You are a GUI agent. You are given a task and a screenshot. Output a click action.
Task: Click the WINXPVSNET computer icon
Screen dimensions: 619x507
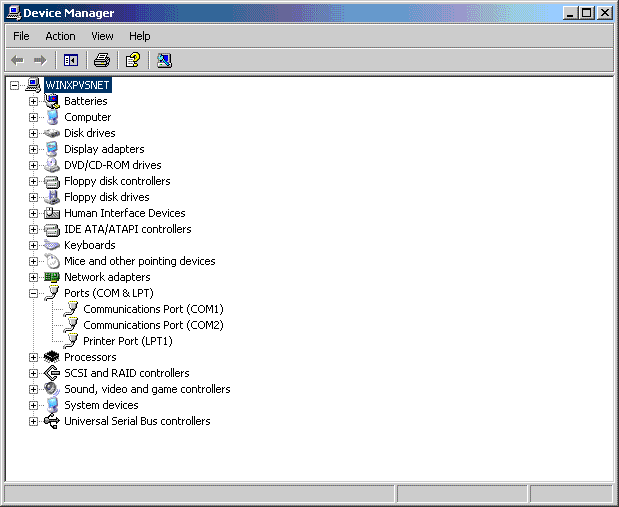(33, 85)
